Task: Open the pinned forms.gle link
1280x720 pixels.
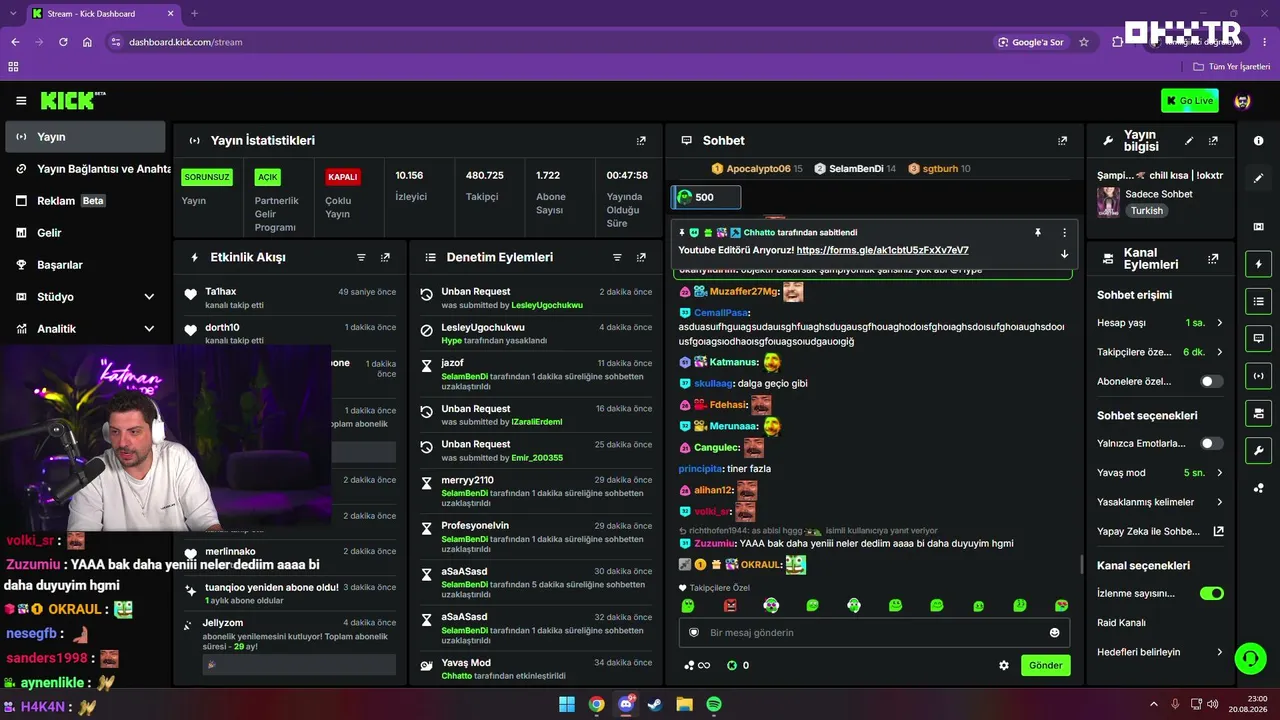Action: (882, 250)
